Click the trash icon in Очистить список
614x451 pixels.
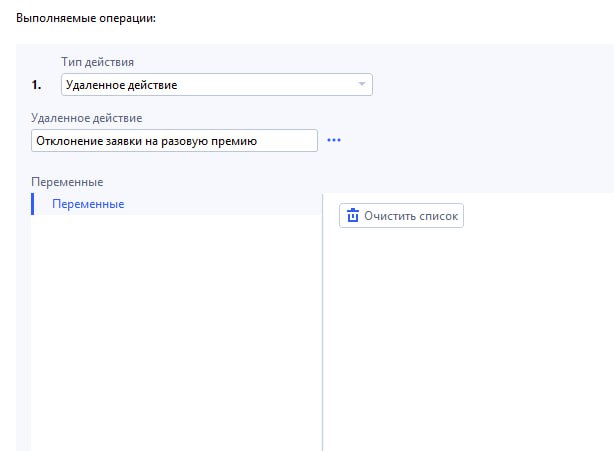[x=352, y=215]
